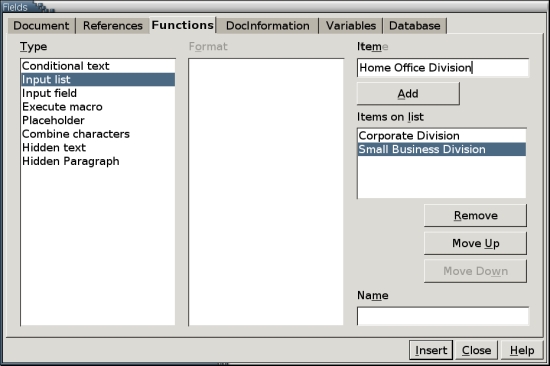Select Execute macro type
The height and width of the screenshot is (366, 550).
click(x=98, y=107)
